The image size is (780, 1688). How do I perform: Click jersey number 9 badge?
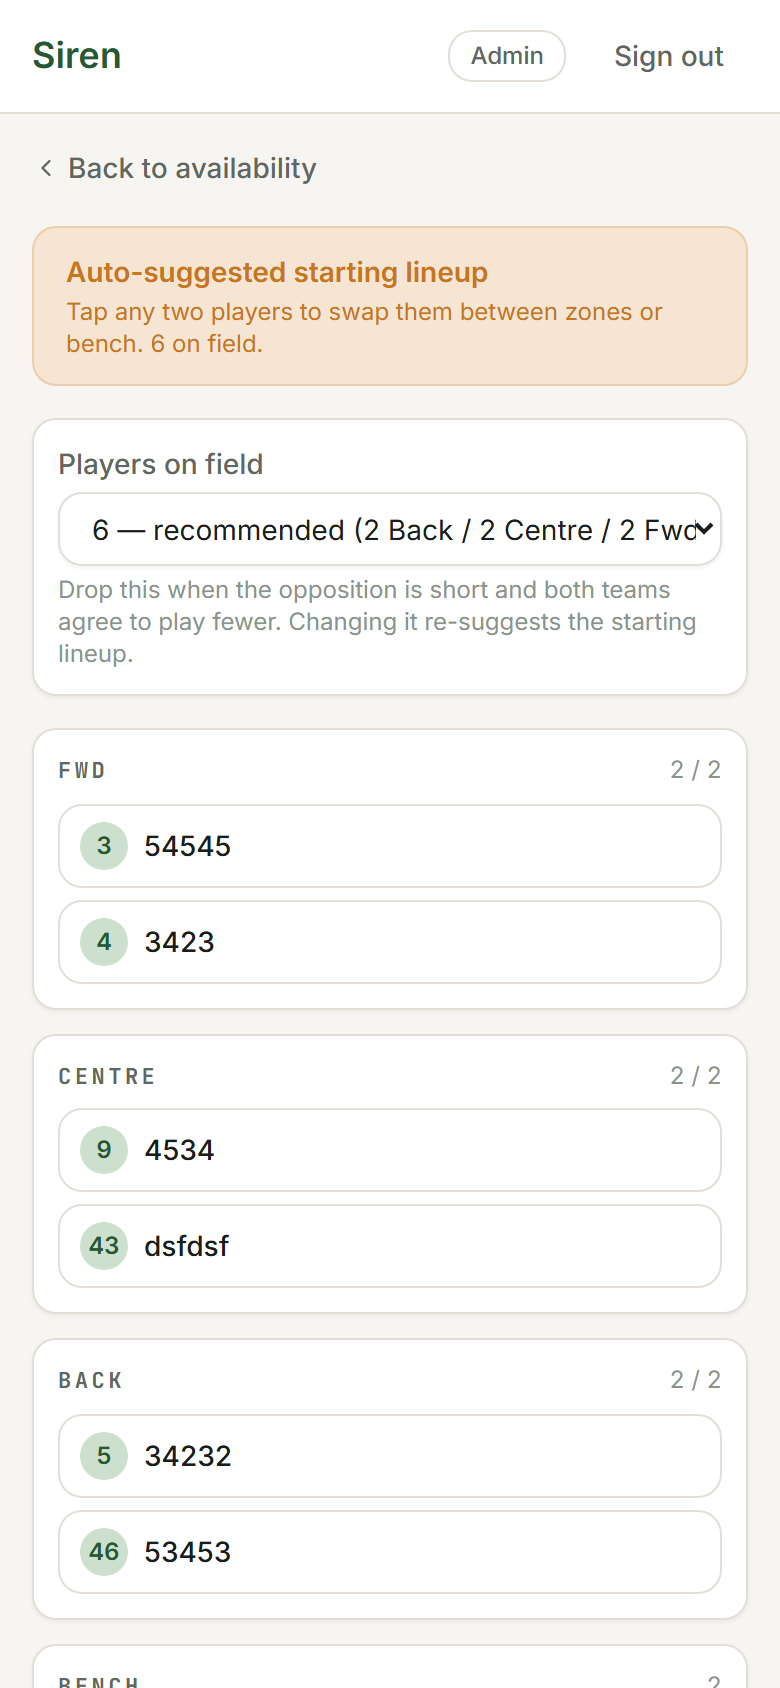104,1150
